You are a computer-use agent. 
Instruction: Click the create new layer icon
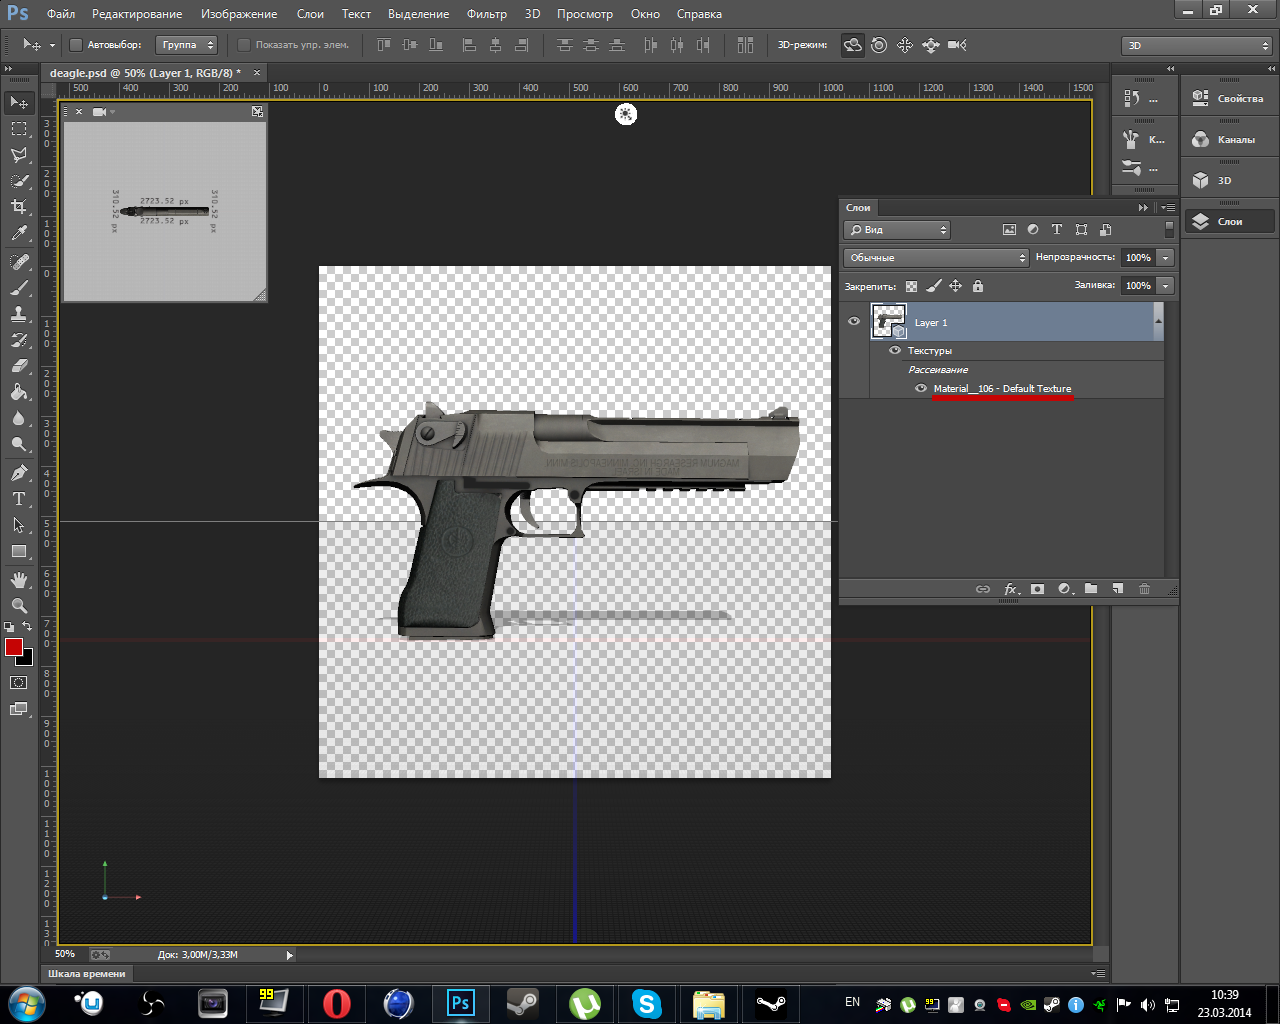1118,589
